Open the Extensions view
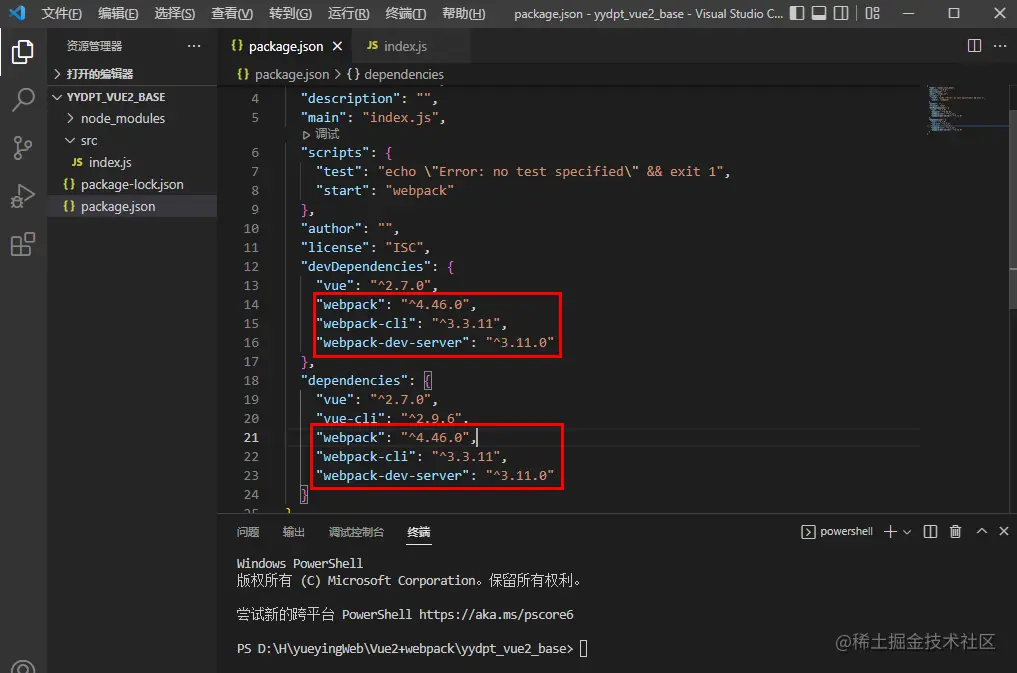 [x=23, y=244]
